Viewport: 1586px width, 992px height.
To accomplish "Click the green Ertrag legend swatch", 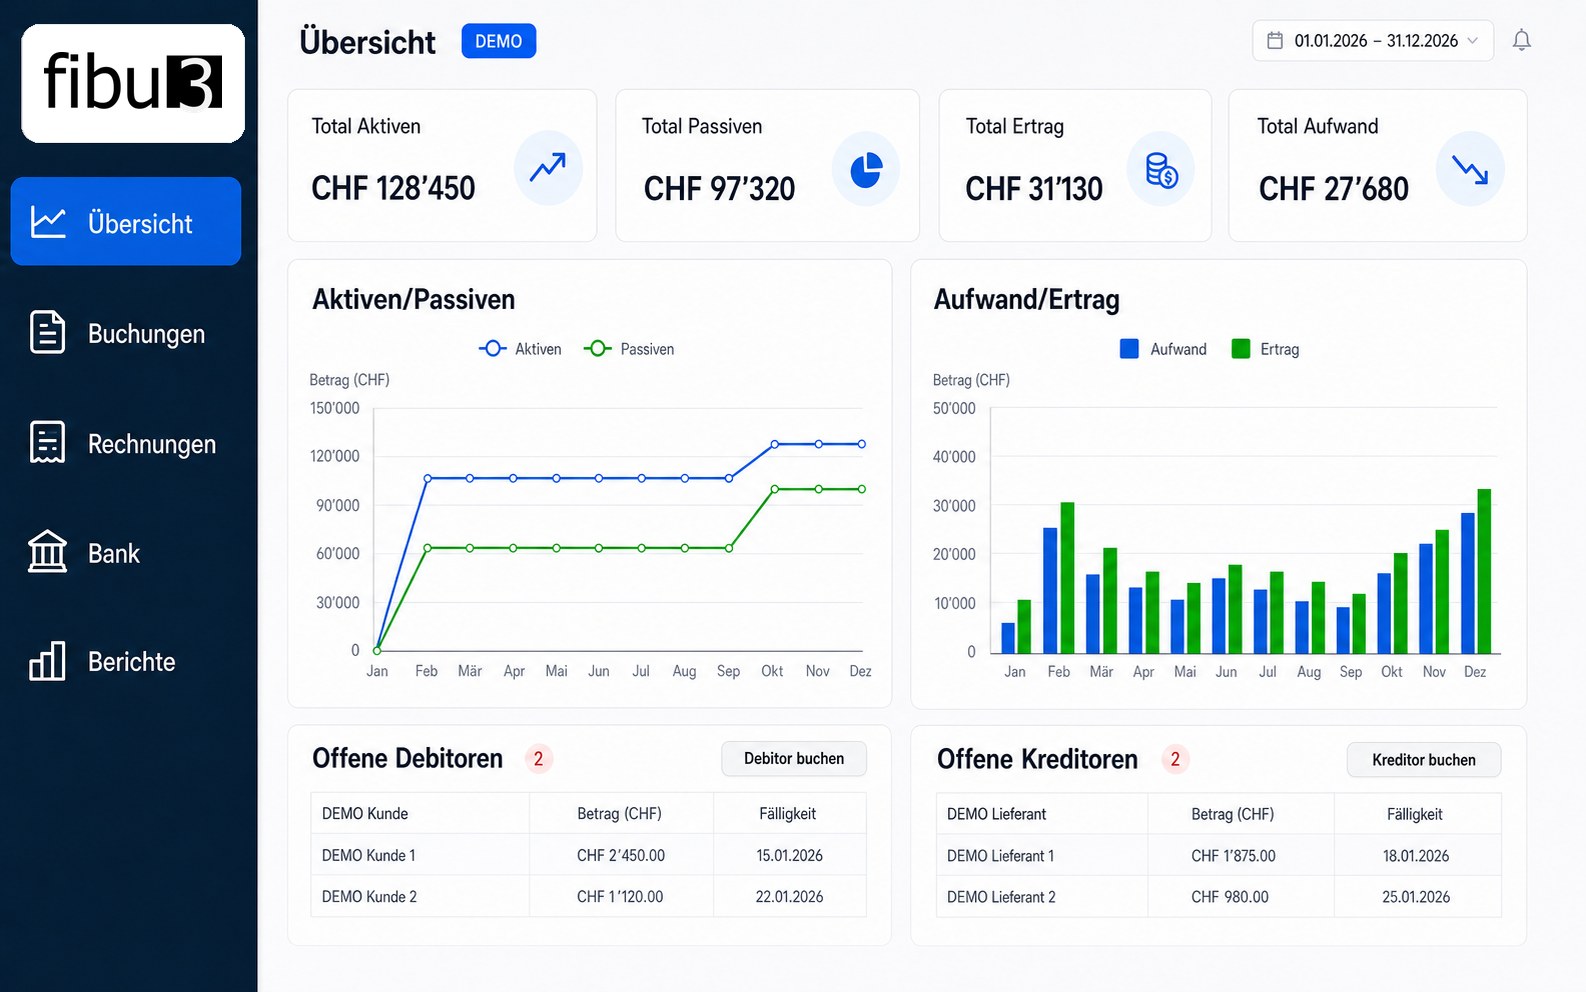I will tap(1241, 349).
